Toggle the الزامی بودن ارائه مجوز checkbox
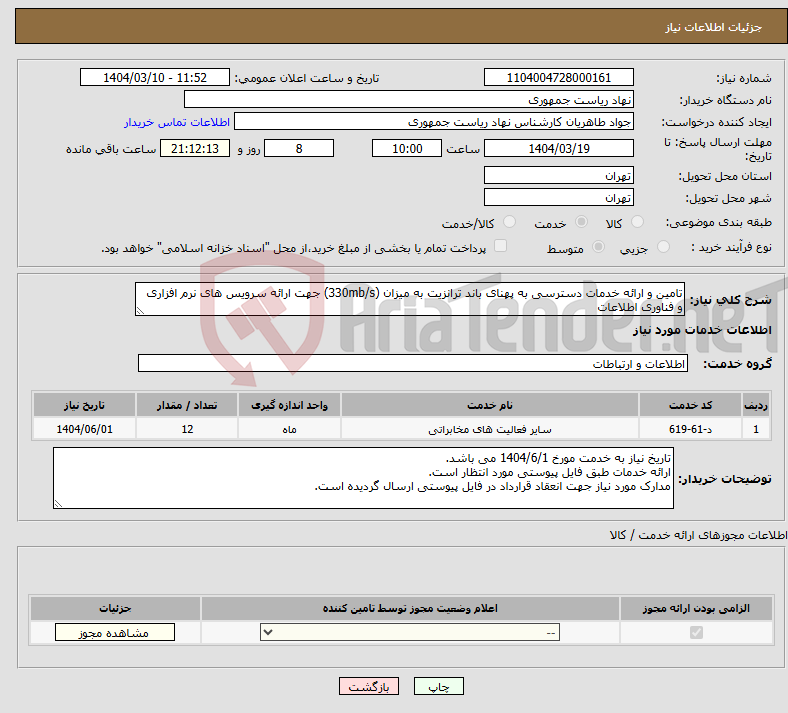Screen dimensions: 788x713 [696, 632]
